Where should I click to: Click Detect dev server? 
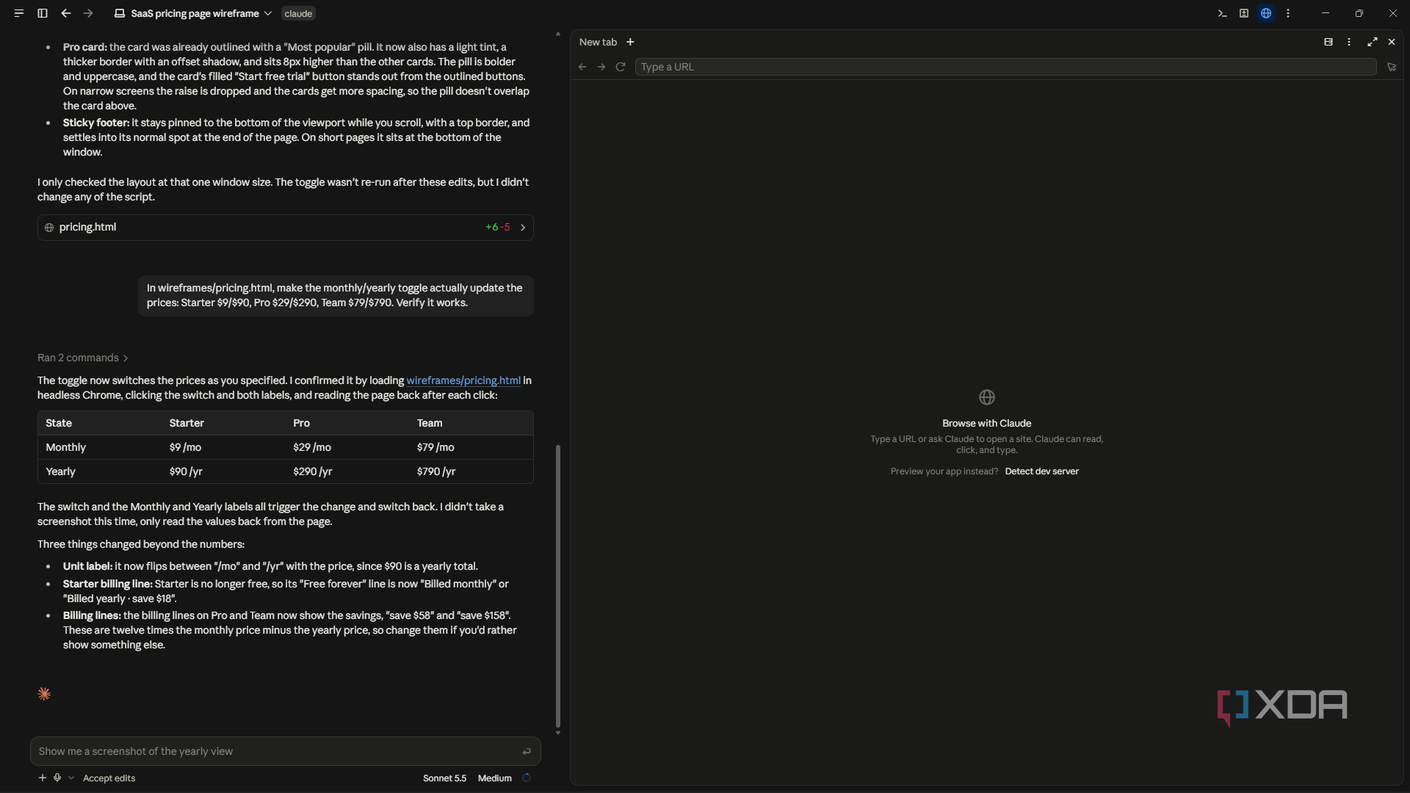(x=1041, y=471)
